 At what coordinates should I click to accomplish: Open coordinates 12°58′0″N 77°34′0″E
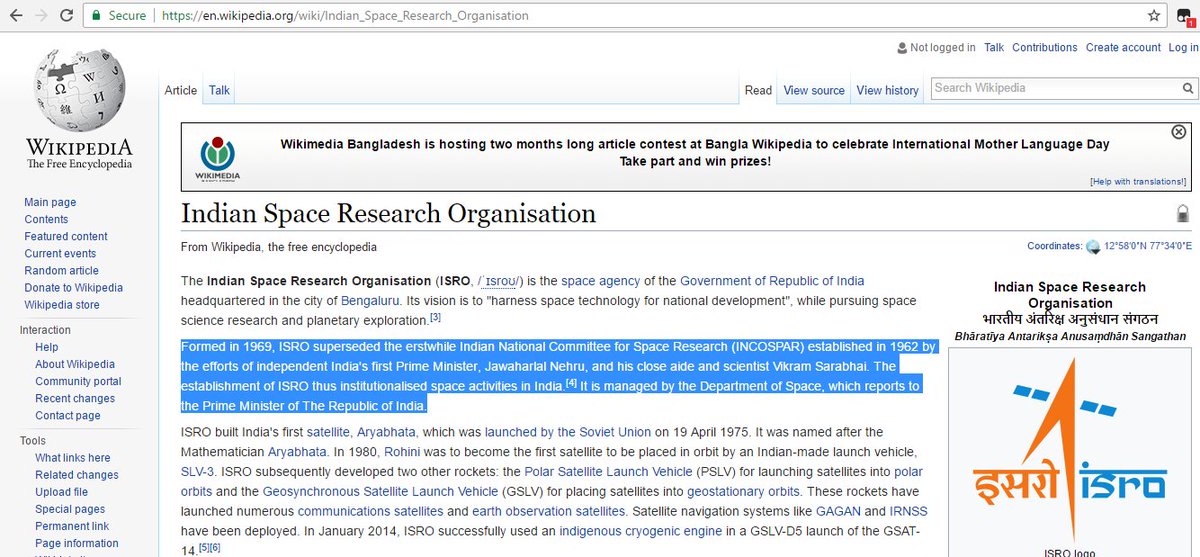pos(1148,246)
